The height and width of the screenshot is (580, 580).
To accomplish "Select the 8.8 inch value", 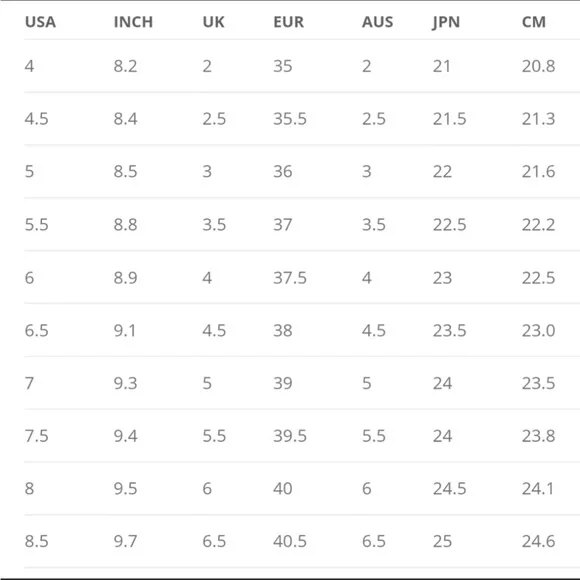I will (125, 225).
